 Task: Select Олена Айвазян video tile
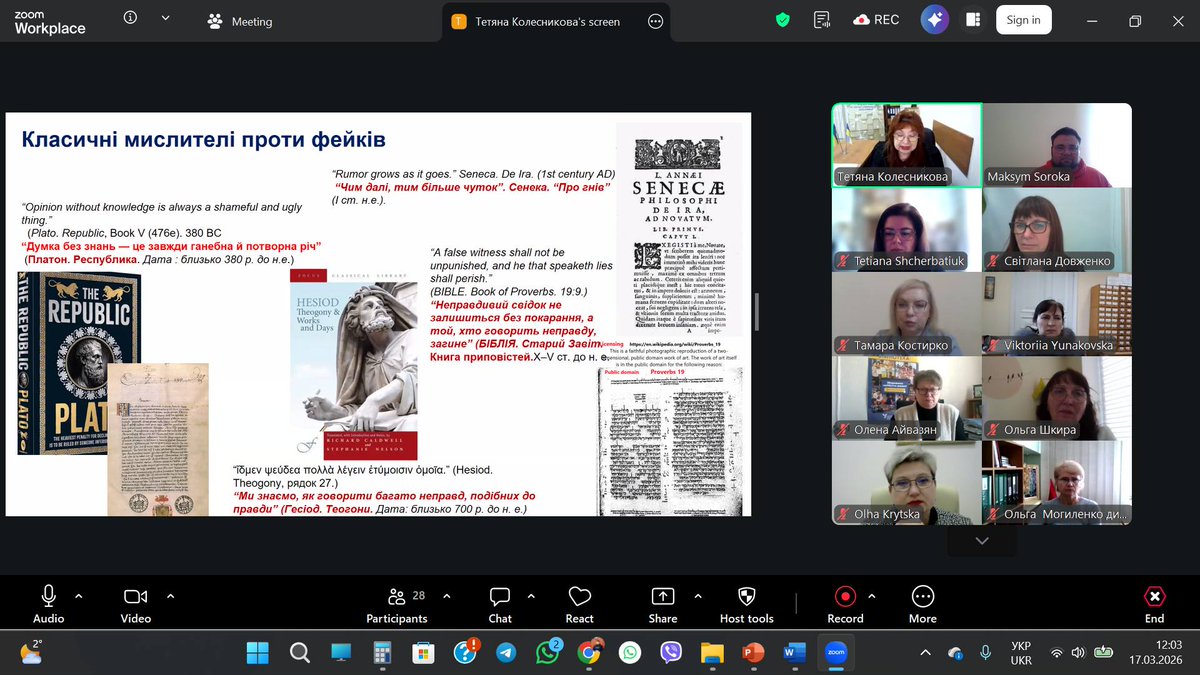click(x=907, y=398)
